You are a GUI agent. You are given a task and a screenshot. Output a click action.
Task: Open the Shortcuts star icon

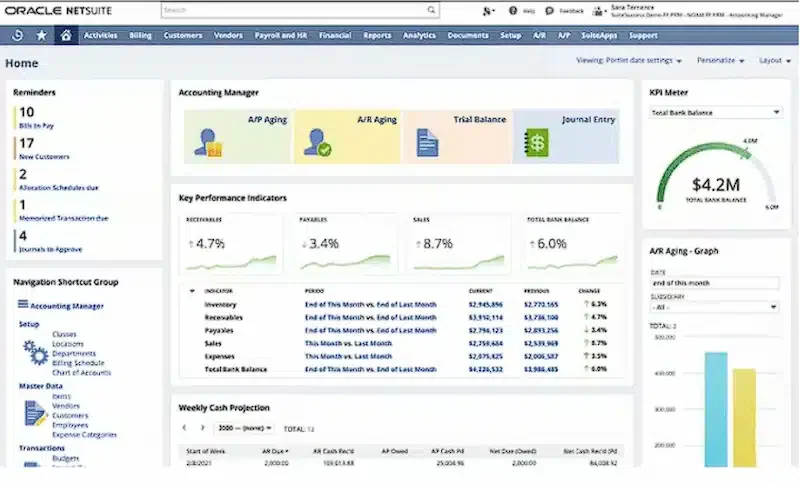point(42,35)
